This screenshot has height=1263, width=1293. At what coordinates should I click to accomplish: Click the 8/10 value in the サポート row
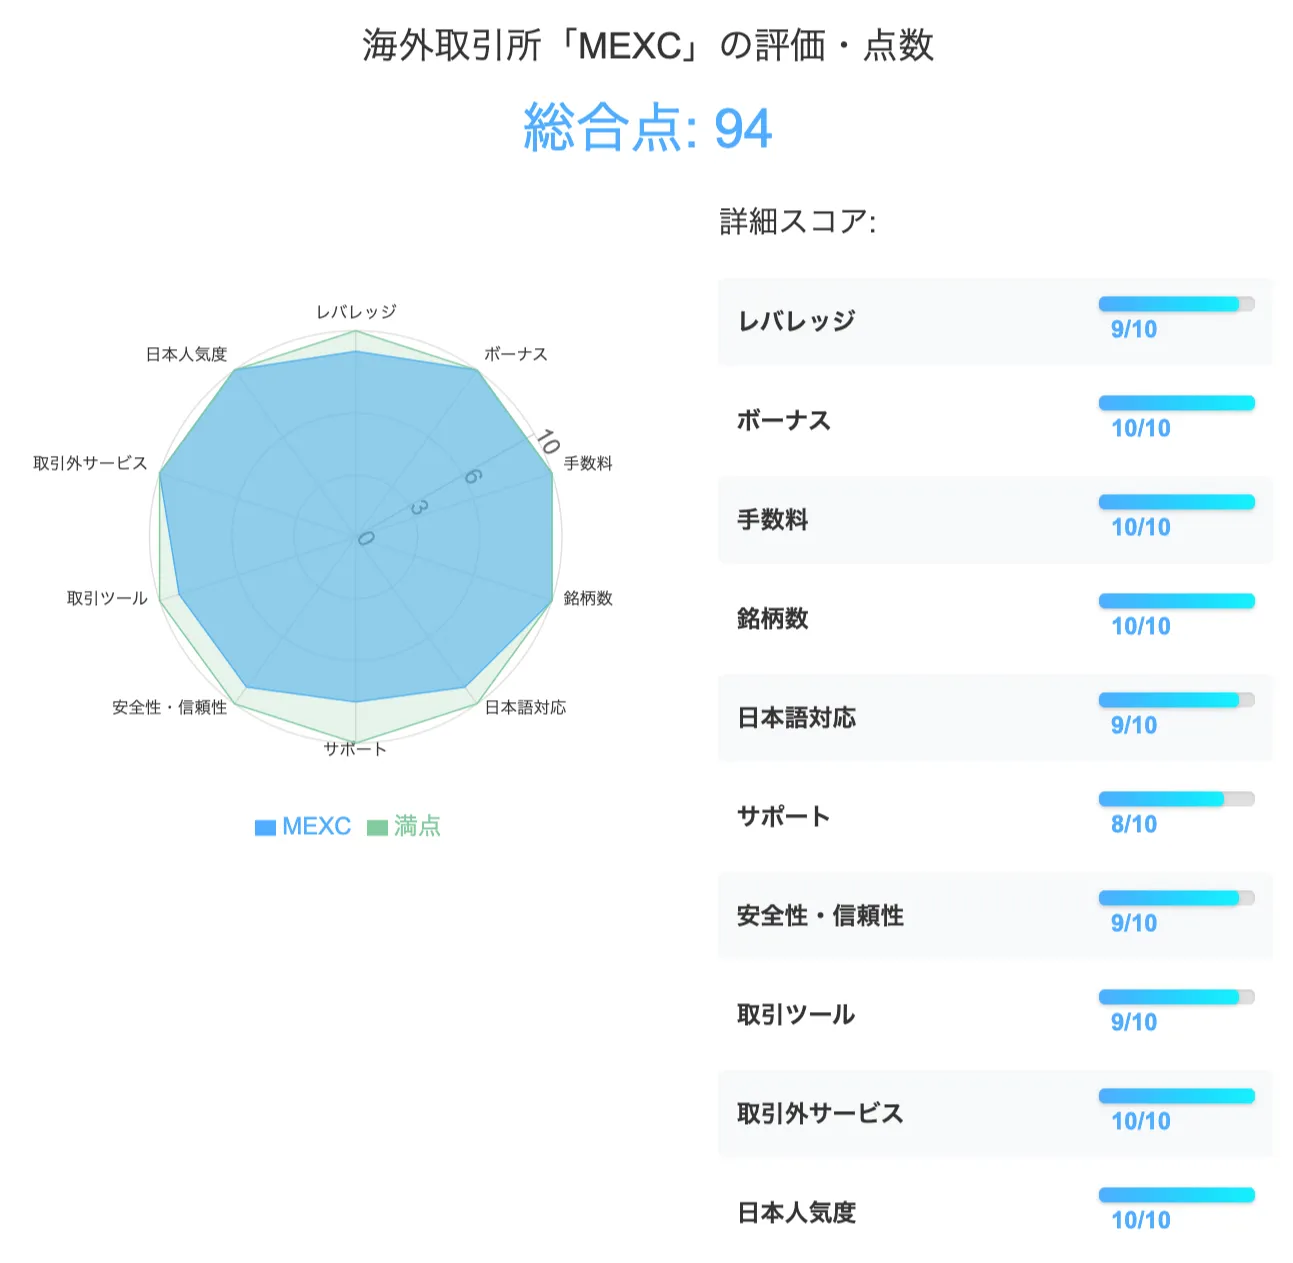click(x=1133, y=825)
